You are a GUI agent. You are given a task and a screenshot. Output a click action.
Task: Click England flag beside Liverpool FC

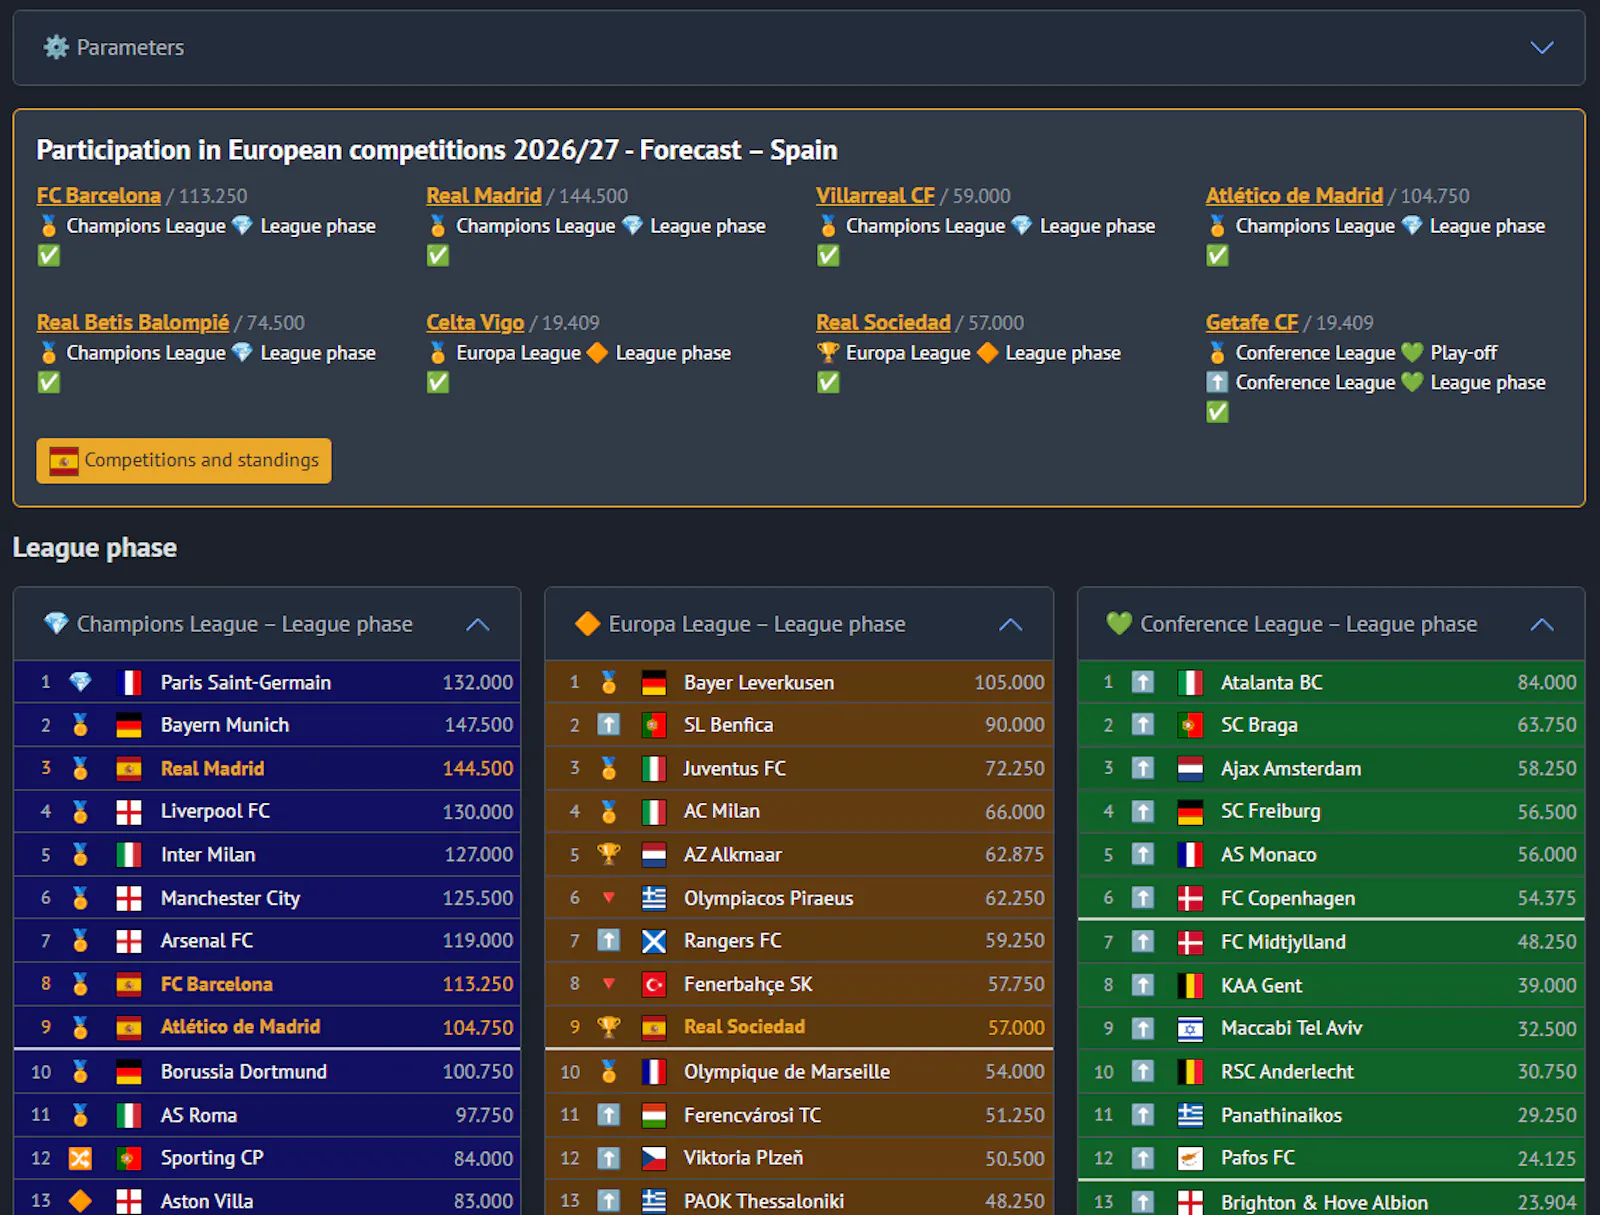coord(129,812)
